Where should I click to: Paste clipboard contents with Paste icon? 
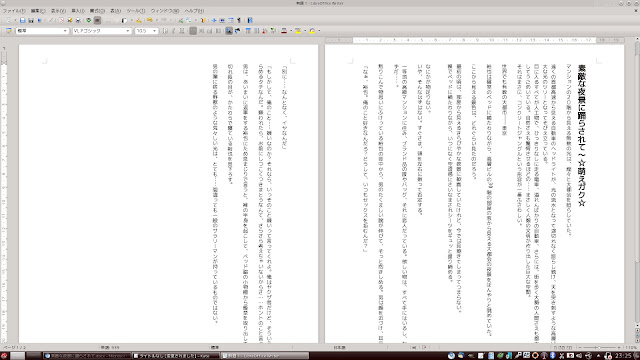(124, 20)
